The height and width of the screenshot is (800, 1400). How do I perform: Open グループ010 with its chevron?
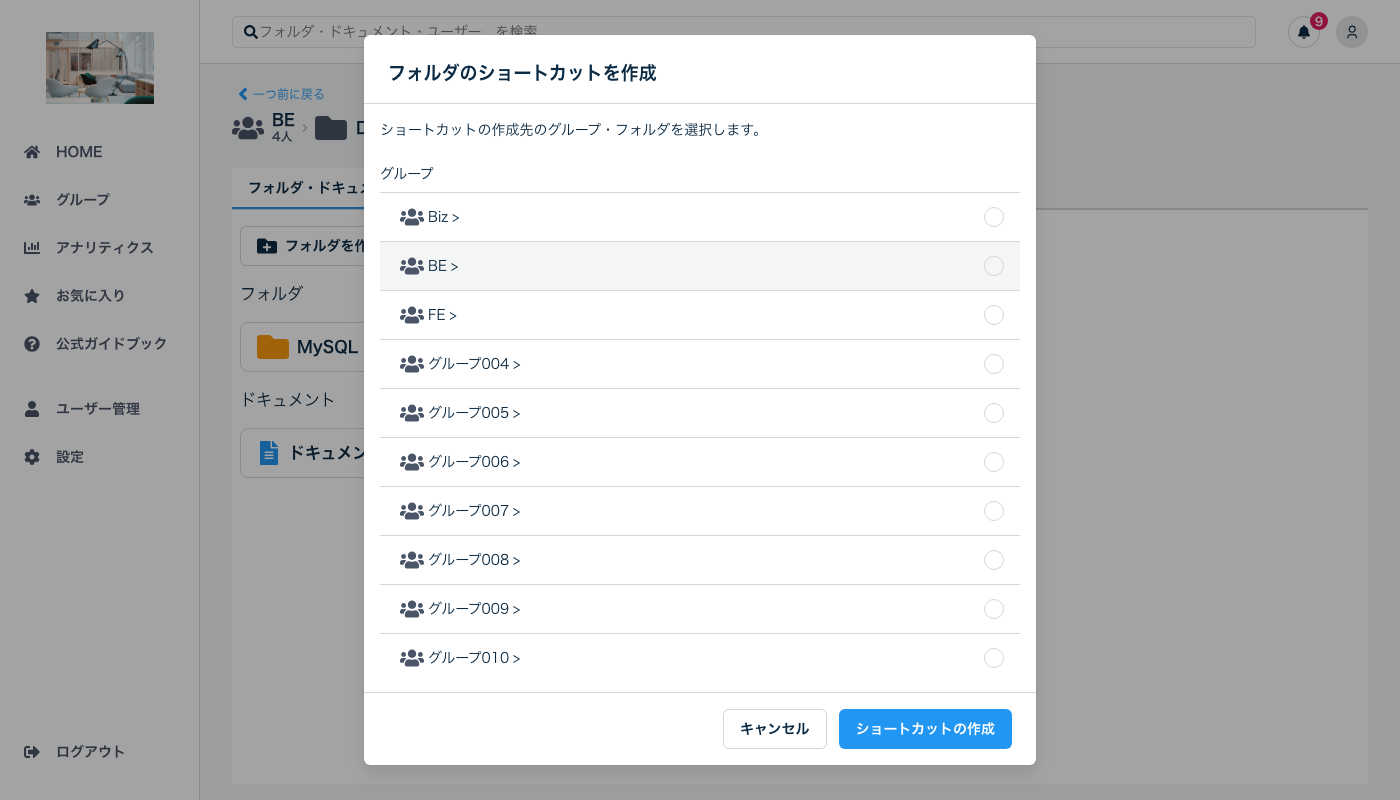[516, 658]
